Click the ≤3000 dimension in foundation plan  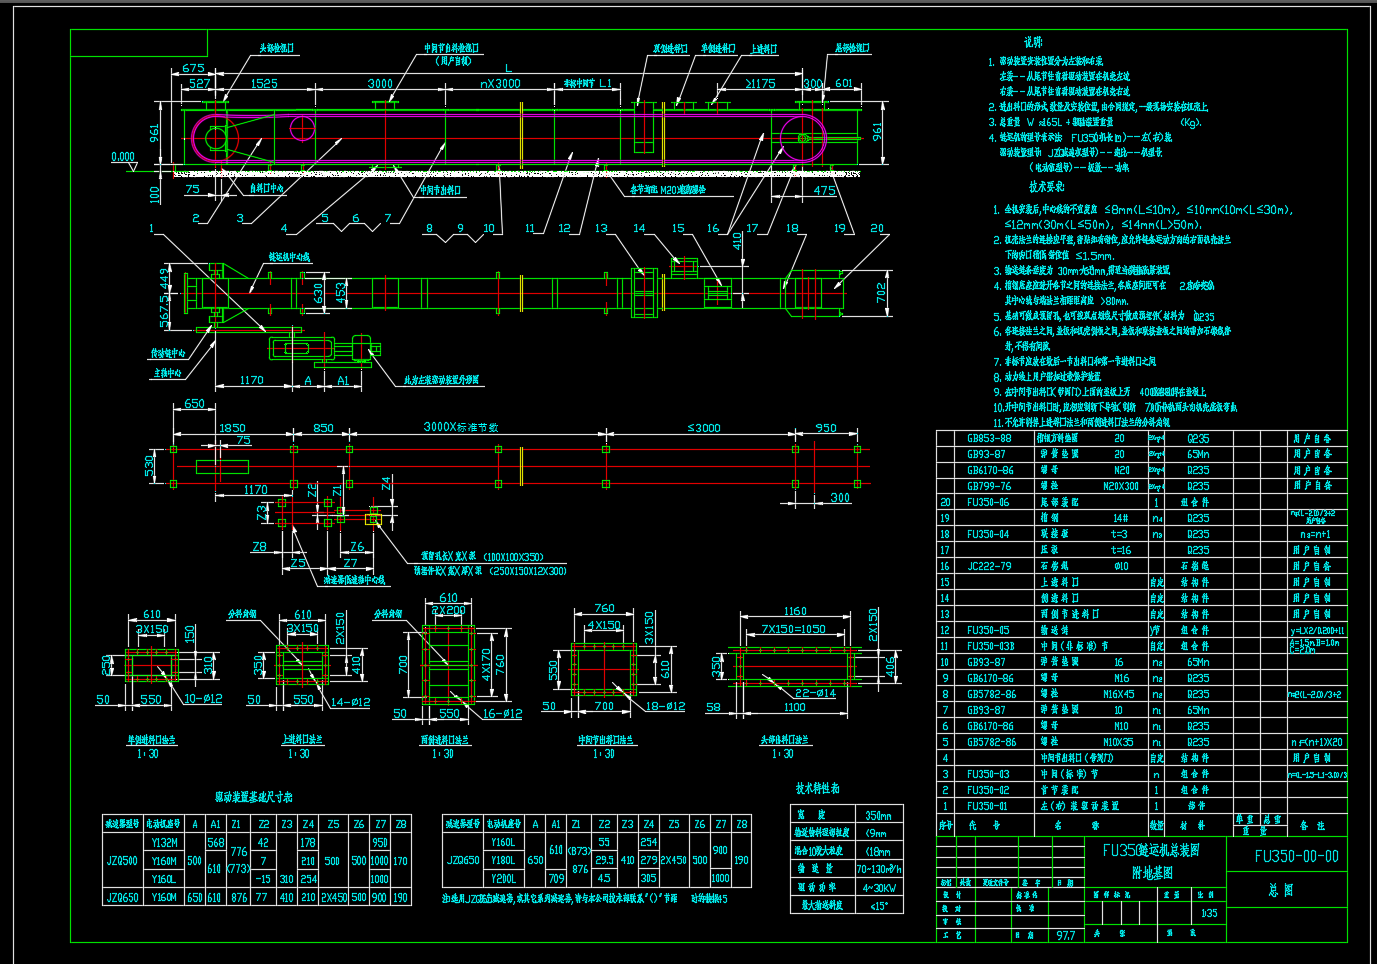click(704, 428)
